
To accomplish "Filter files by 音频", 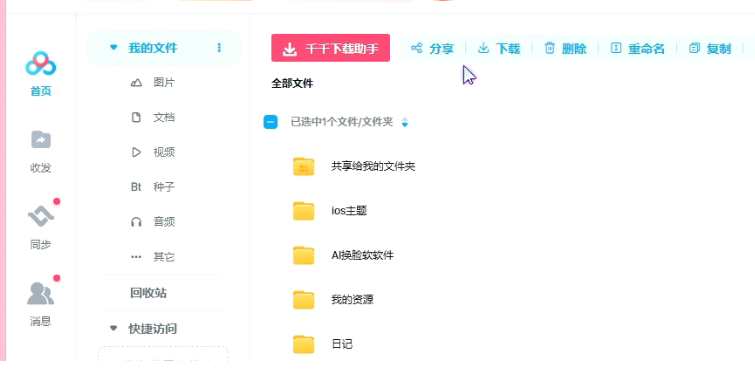I will click(164, 222).
